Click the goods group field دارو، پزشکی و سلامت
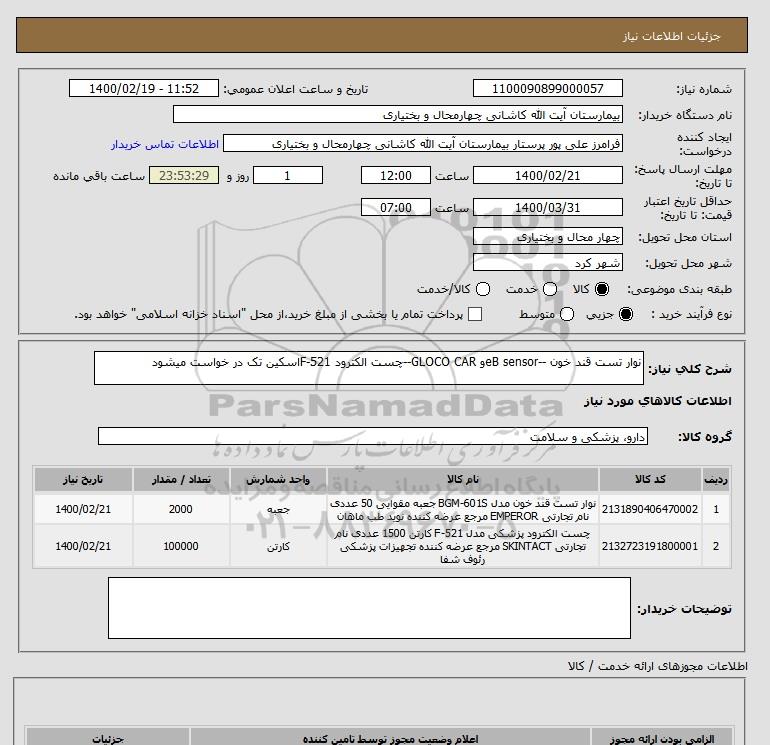 click(373, 436)
